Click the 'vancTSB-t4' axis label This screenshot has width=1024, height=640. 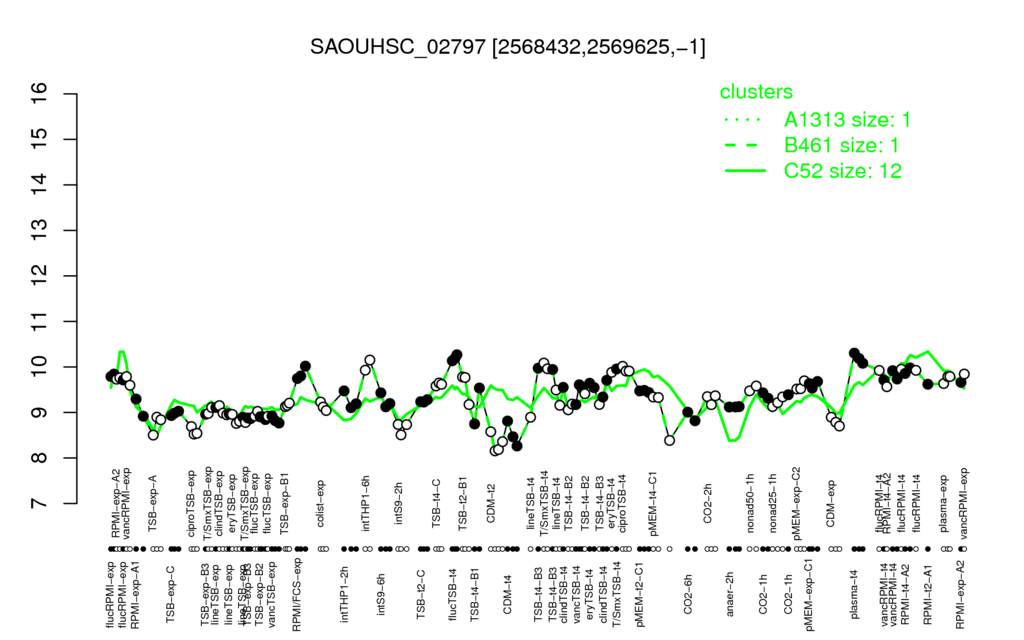tap(576, 592)
